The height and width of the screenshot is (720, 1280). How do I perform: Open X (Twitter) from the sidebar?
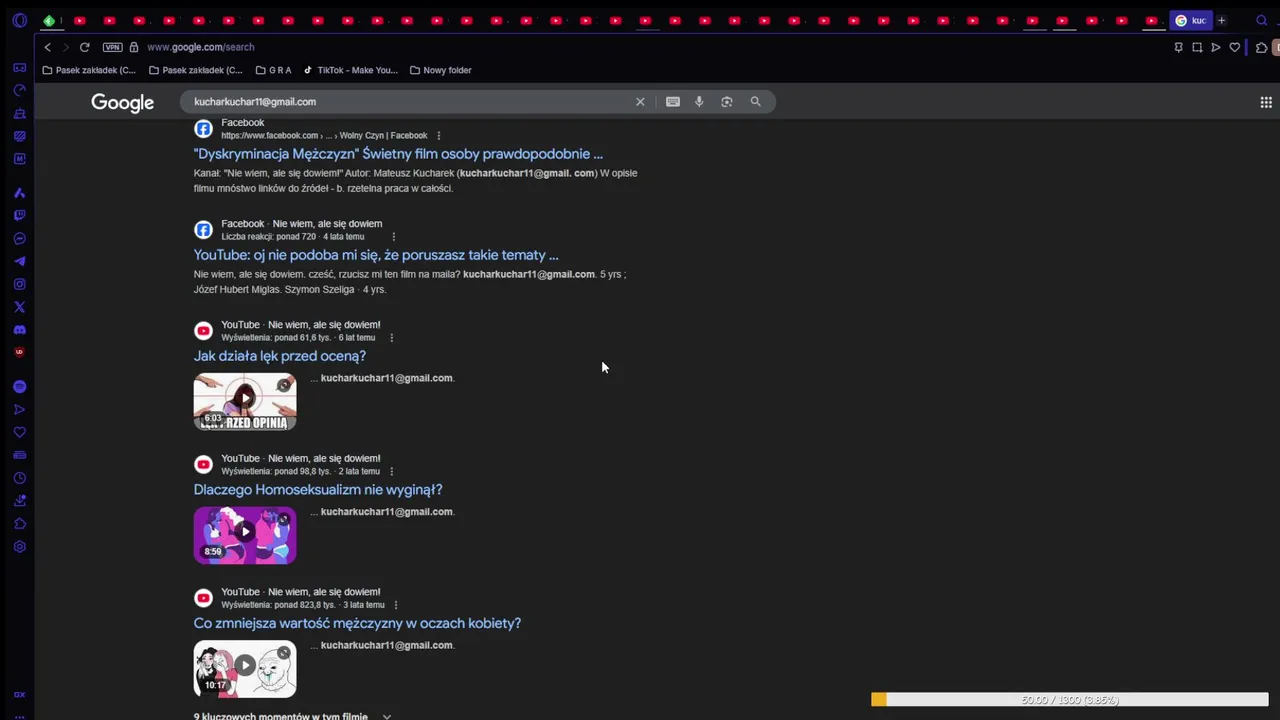point(19,307)
